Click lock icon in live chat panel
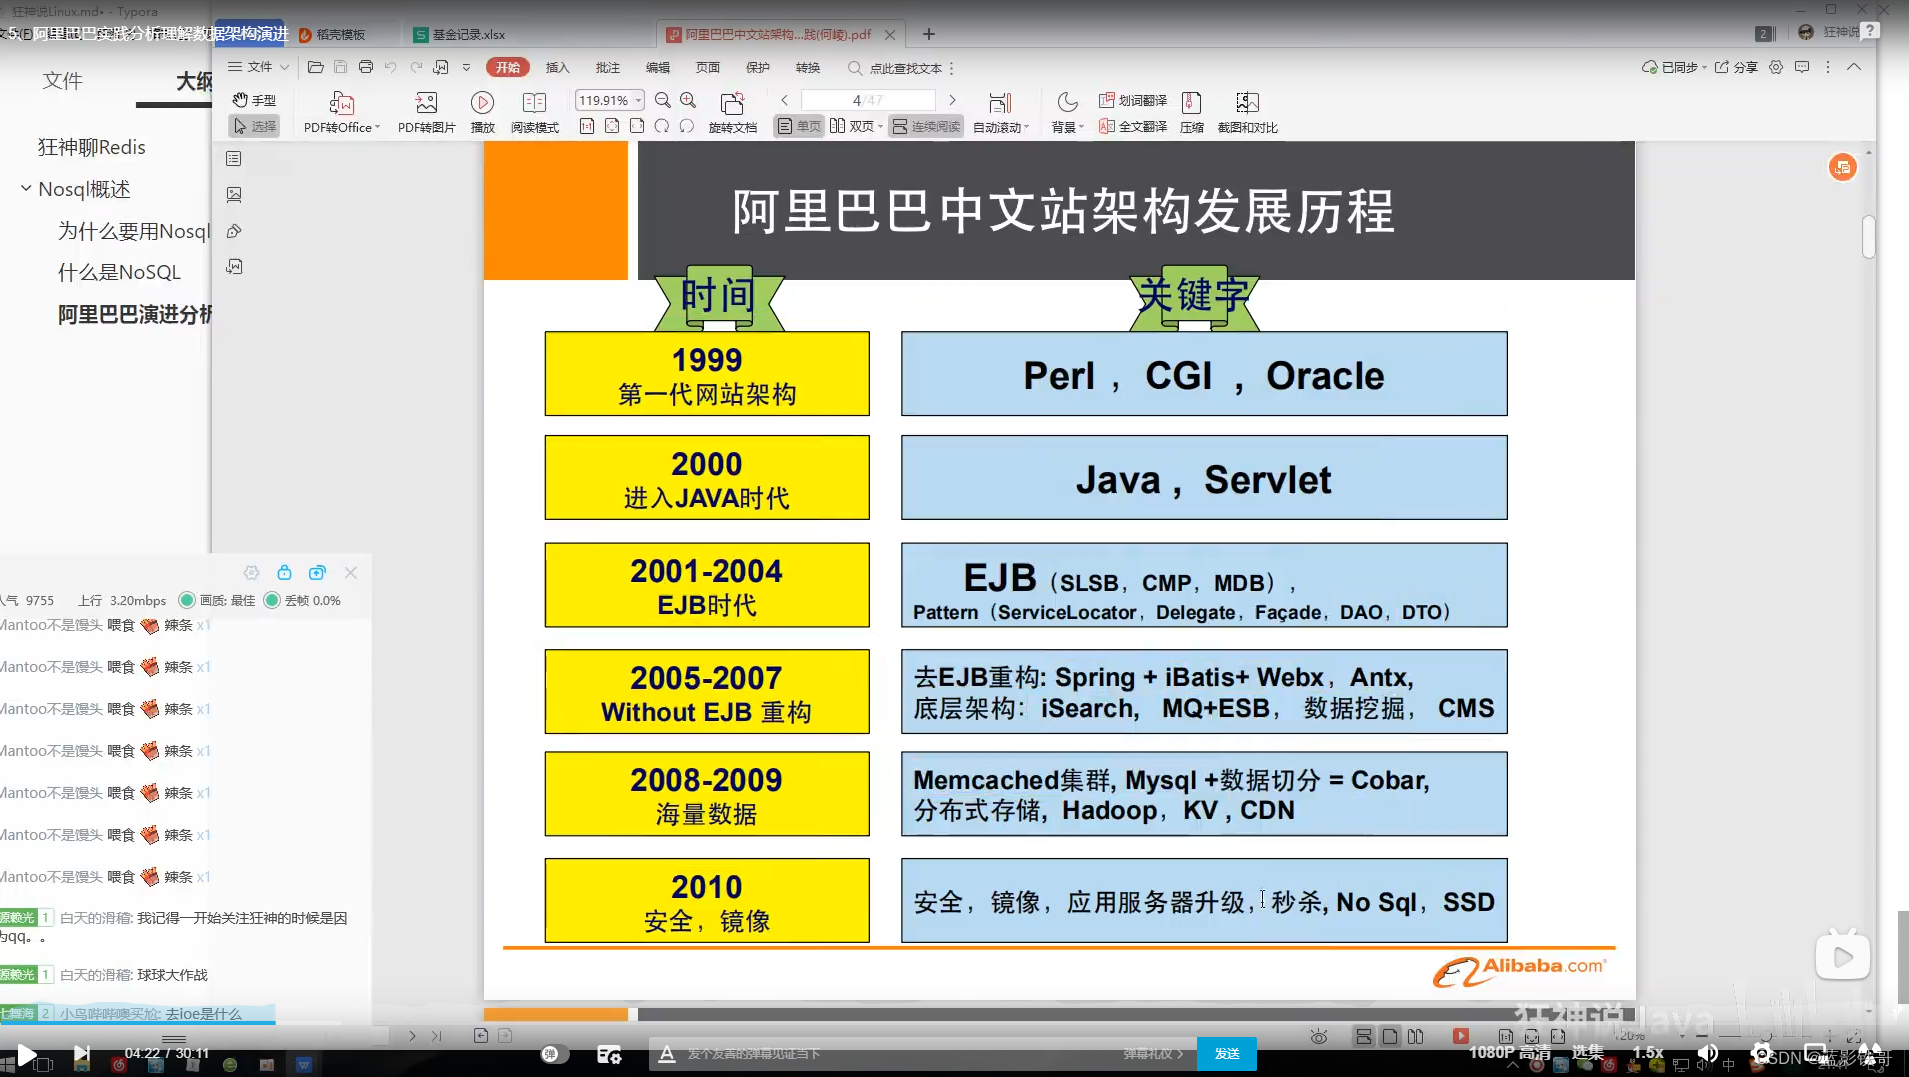The image size is (1909, 1077). [x=284, y=572]
